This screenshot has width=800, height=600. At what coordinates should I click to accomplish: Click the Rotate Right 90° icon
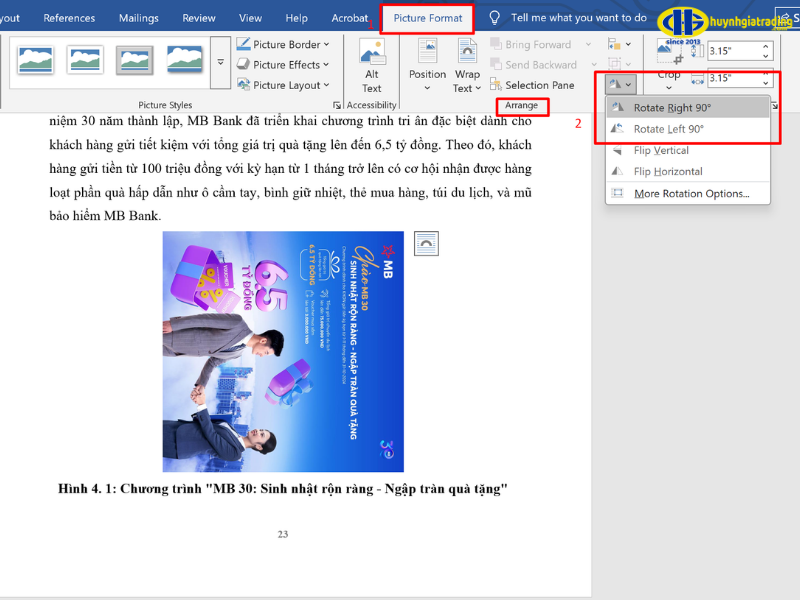coord(618,107)
